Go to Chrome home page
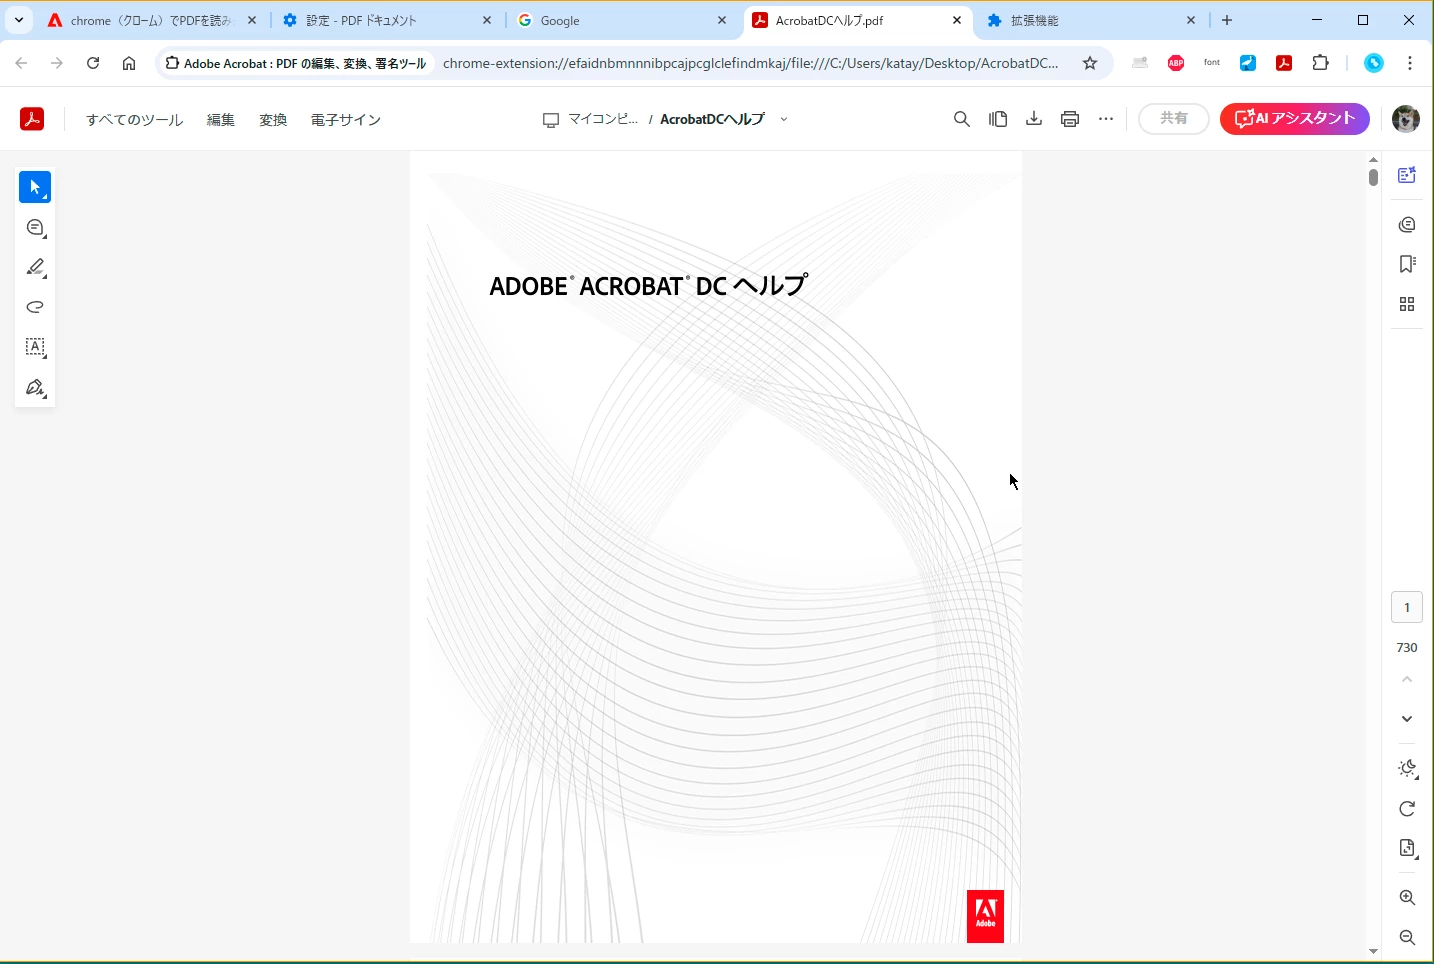 (x=129, y=63)
